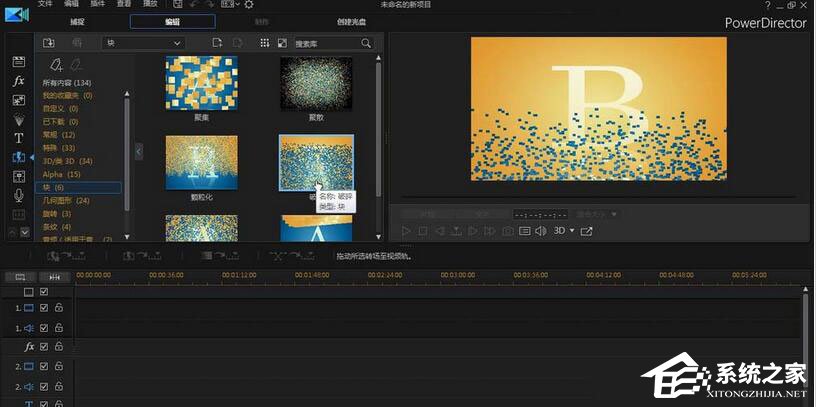Collapse the category panel with left arrow

point(139,151)
